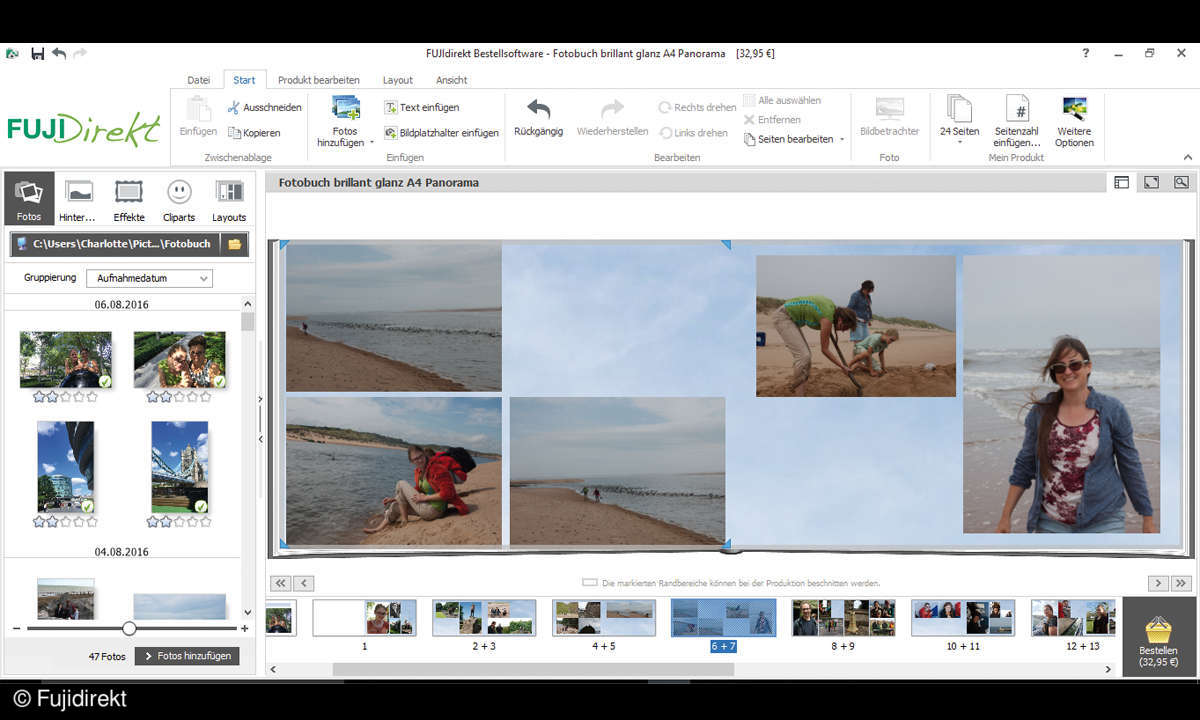Select pages 8 + 9 thumbnail
1200x720 pixels.
[x=843, y=618]
